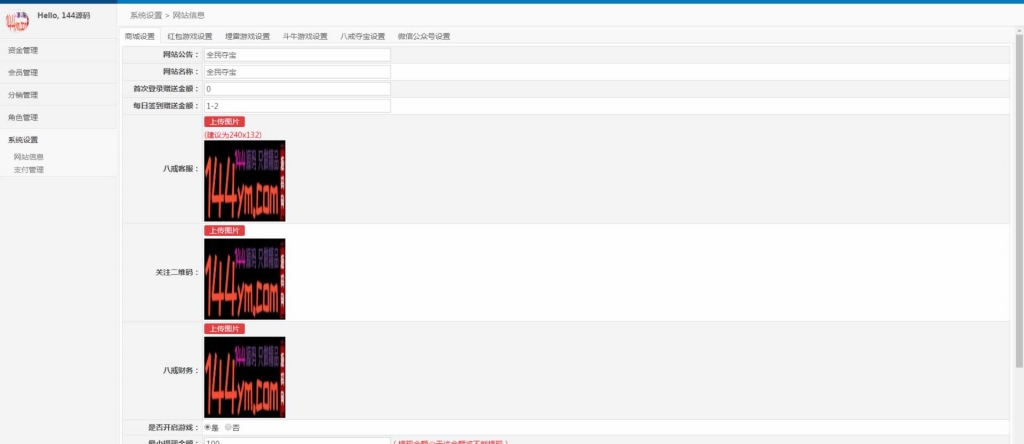
Task: Open the 分销管理 sidebar menu
Action: pos(23,95)
